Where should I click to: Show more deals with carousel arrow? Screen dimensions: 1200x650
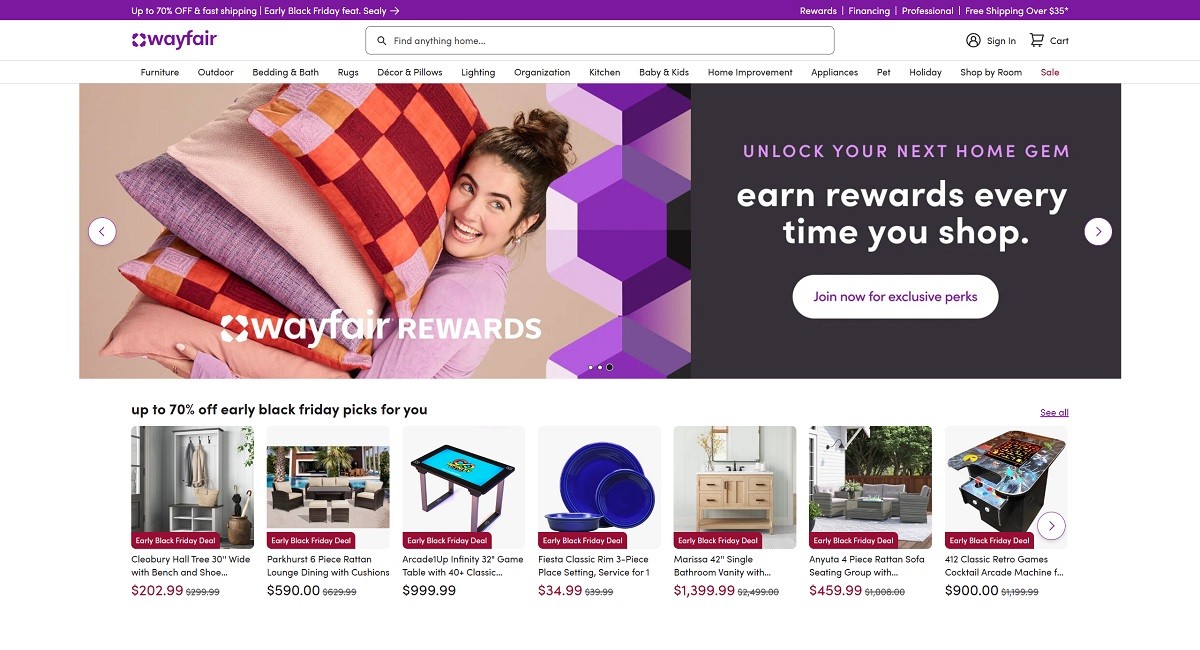pyautogui.click(x=1051, y=525)
